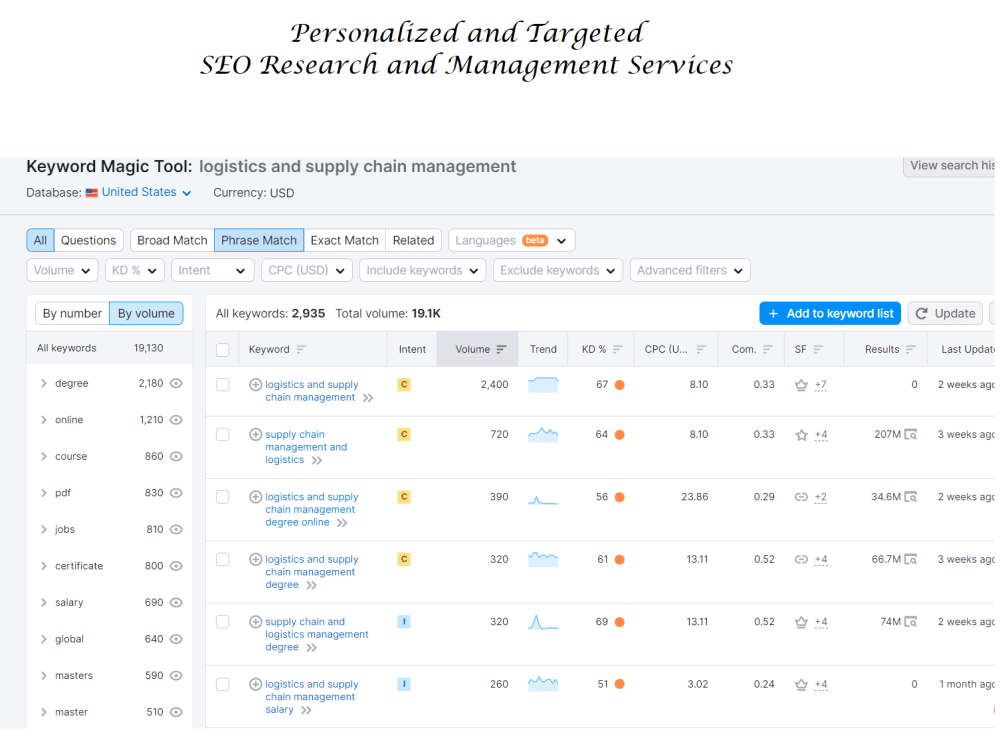1000x750 pixels.
Task: Open Languages beta dropdown
Action: [x=511, y=240]
